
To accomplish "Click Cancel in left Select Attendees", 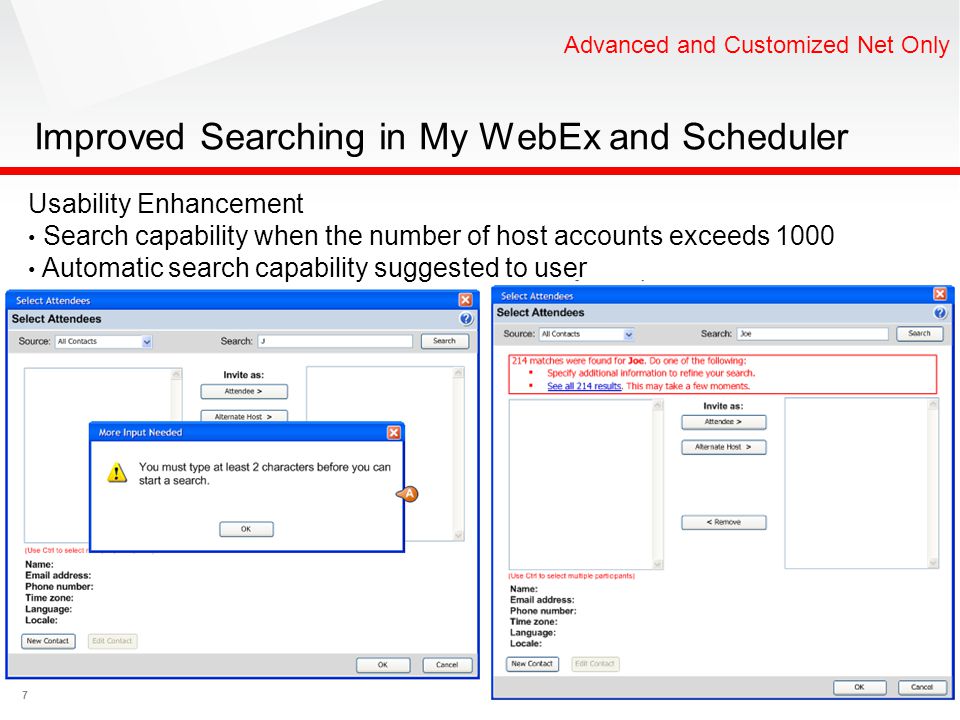I will [448, 665].
